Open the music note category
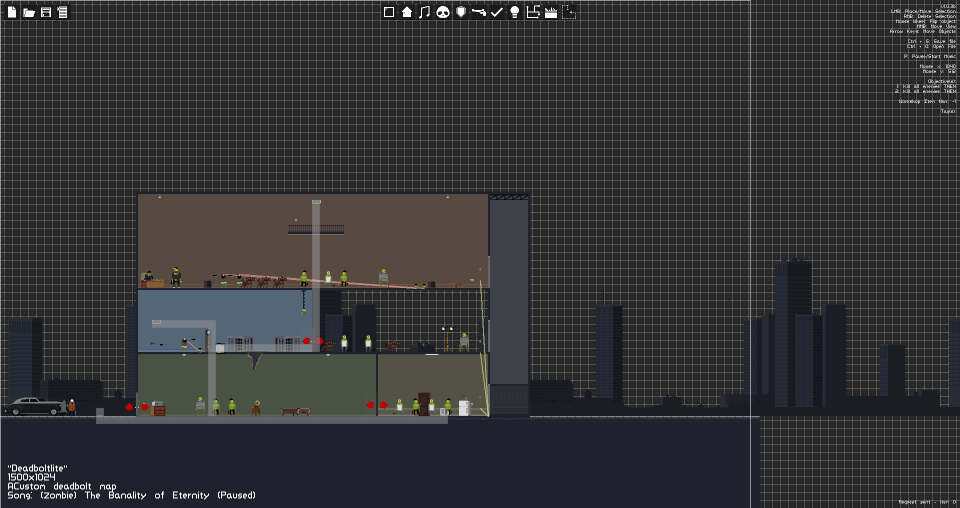 pos(424,12)
